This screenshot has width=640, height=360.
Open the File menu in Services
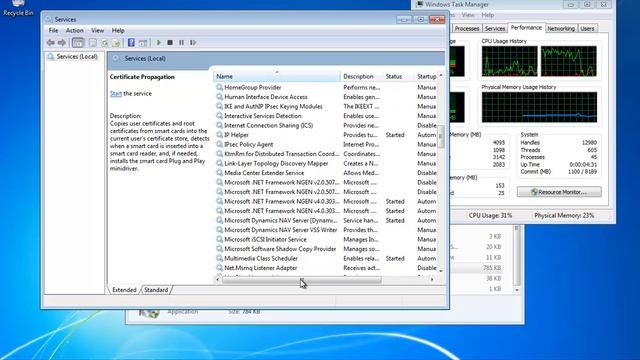53,31
